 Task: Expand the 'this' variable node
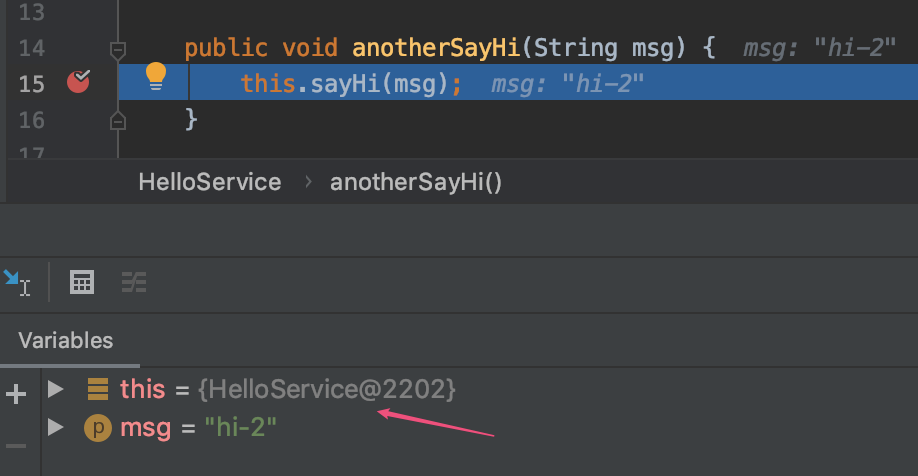(x=56, y=389)
